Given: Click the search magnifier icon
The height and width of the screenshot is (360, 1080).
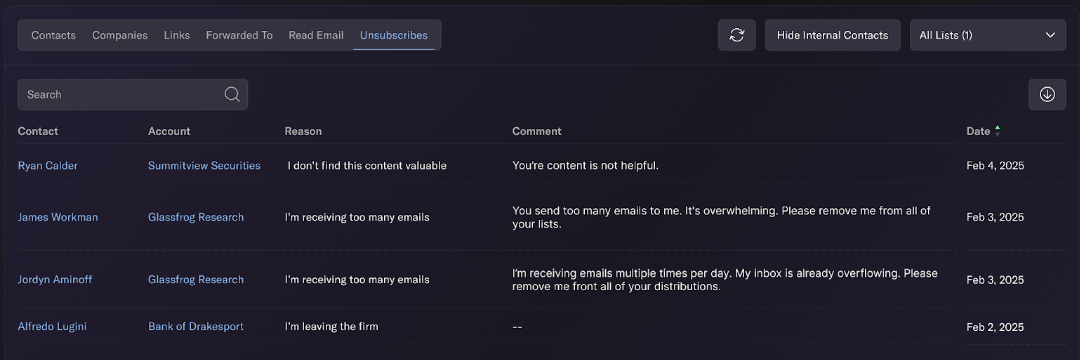Looking at the screenshot, I should [x=232, y=94].
